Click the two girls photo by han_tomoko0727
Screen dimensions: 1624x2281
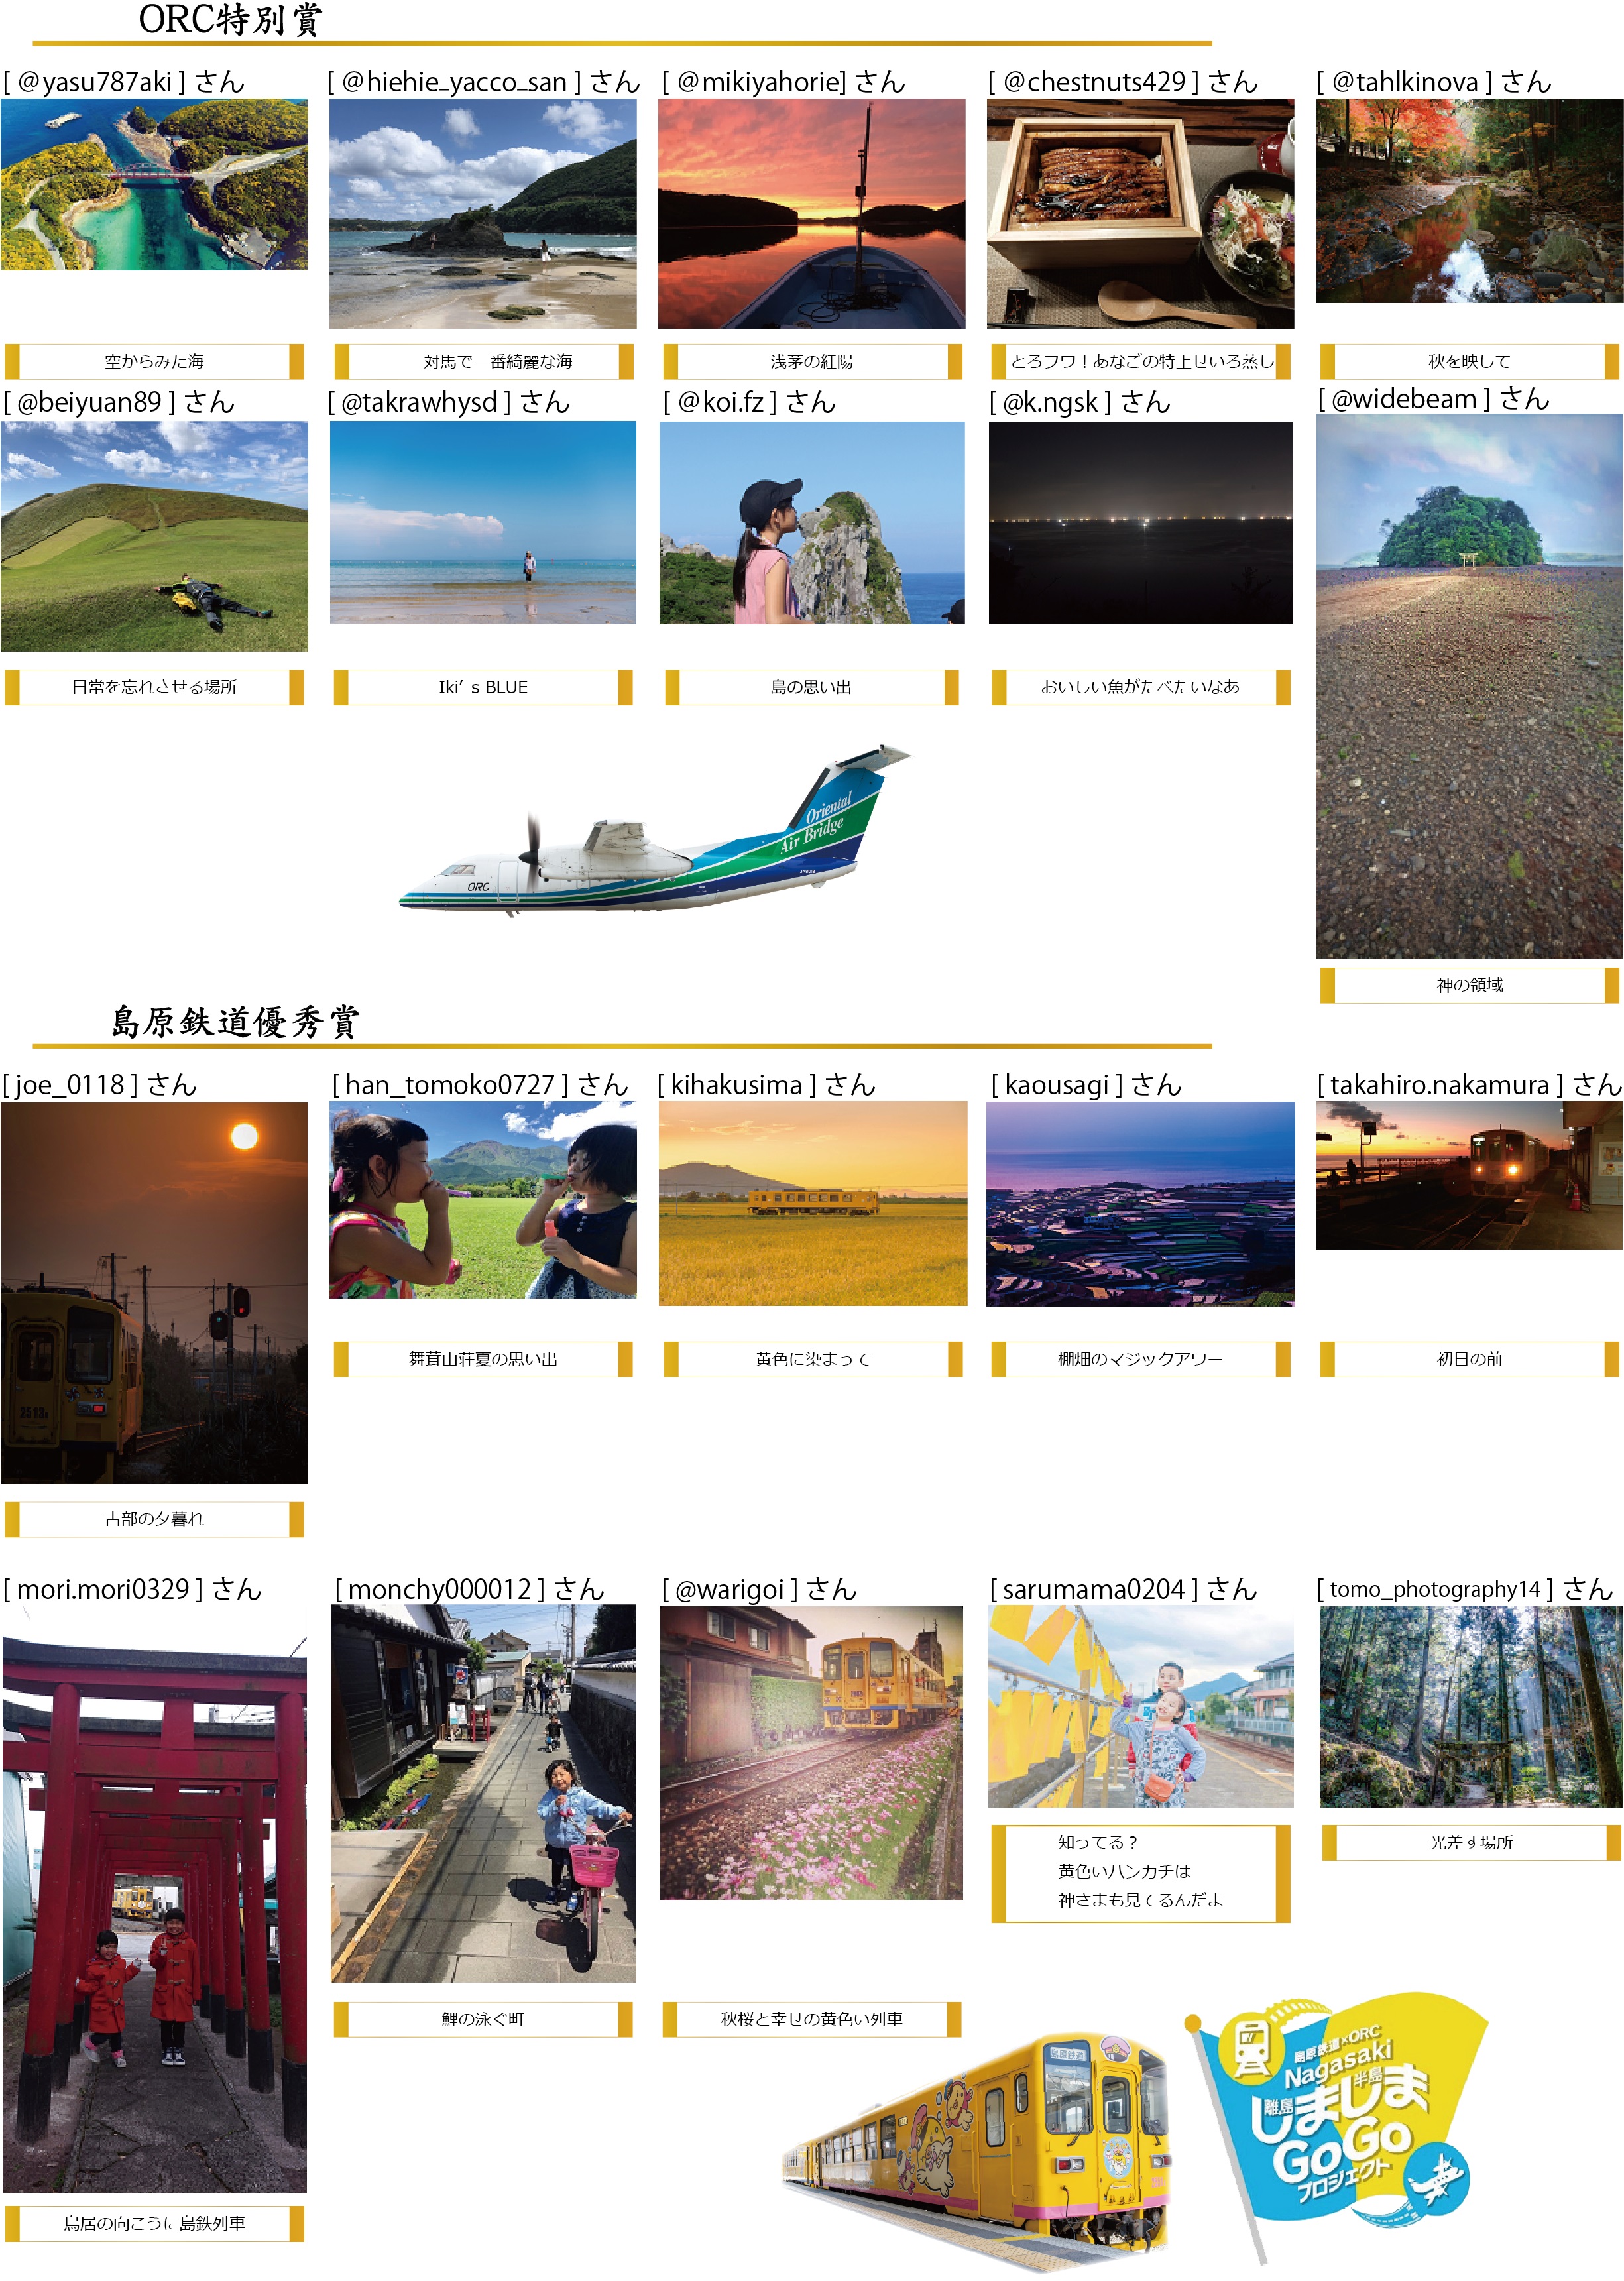tap(483, 1199)
